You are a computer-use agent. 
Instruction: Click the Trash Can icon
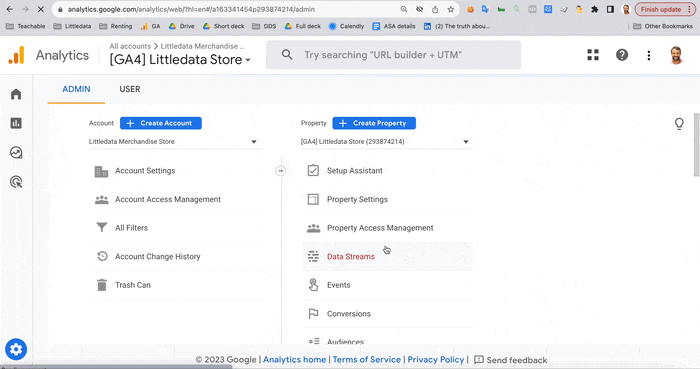click(102, 285)
